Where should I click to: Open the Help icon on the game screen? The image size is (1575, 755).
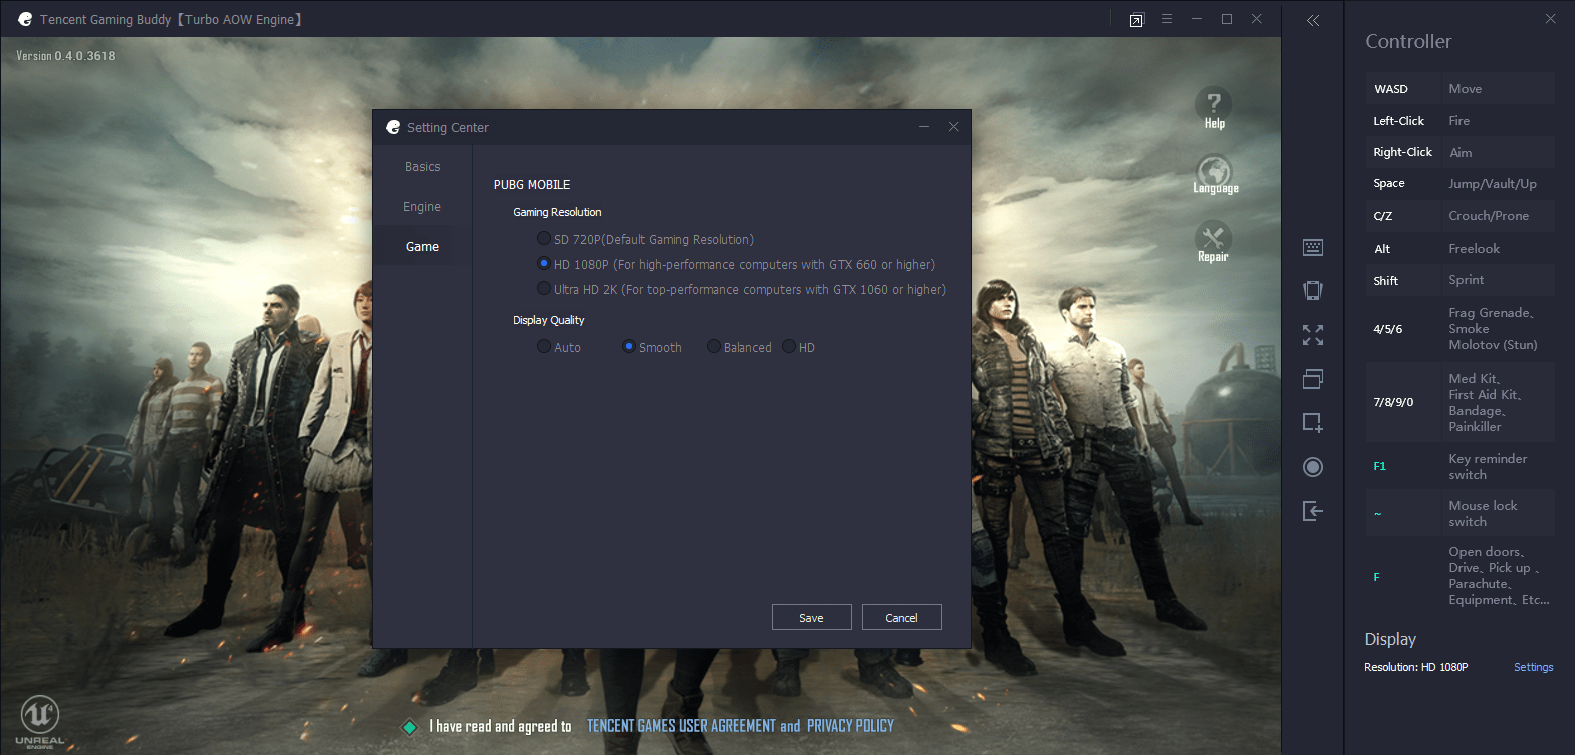(x=1214, y=107)
